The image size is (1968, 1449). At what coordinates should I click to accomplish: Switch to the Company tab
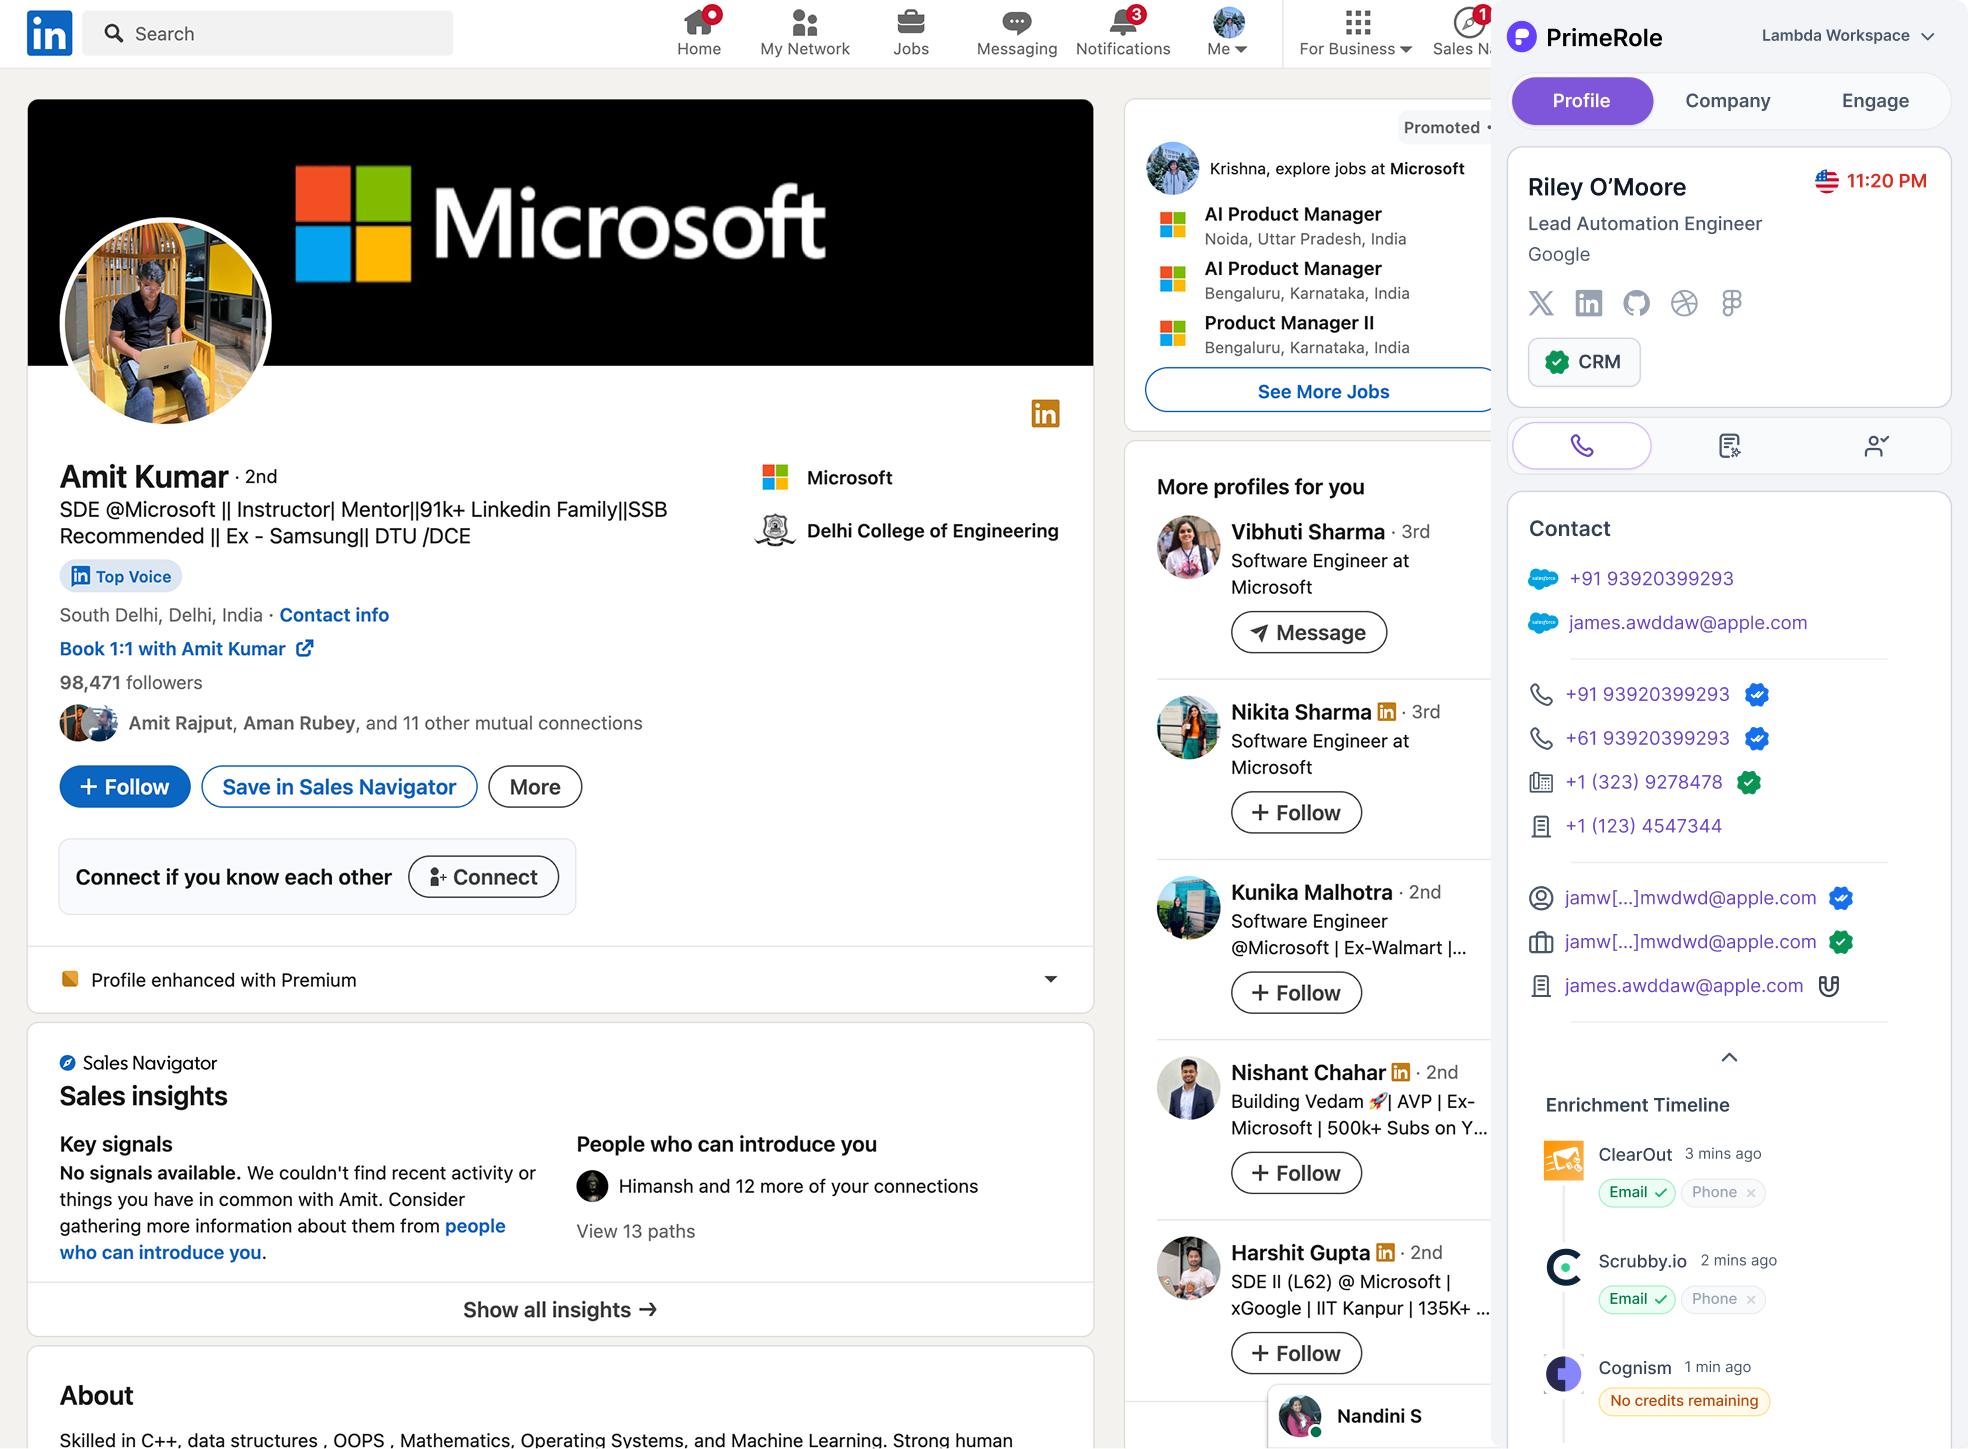pos(1727,101)
